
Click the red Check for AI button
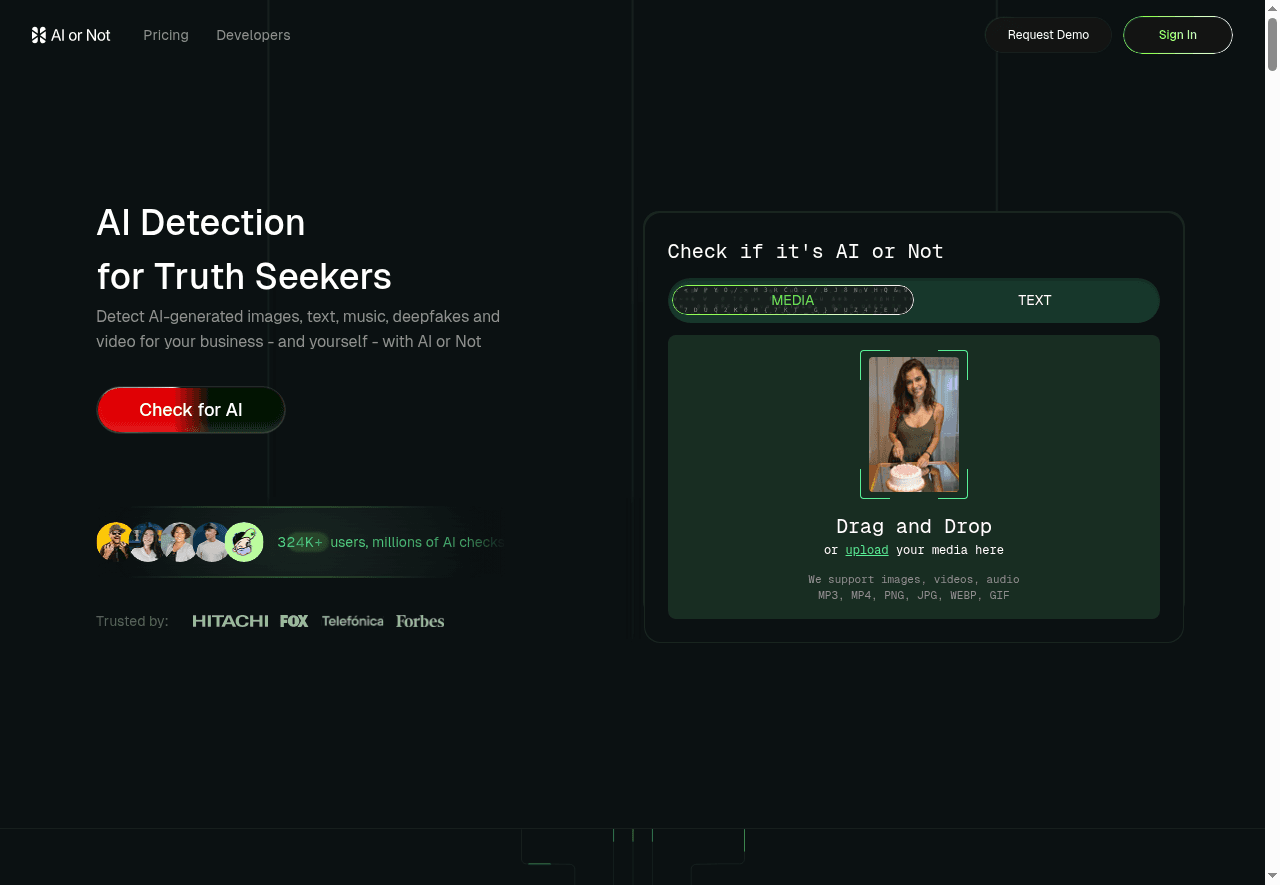(x=191, y=410)
